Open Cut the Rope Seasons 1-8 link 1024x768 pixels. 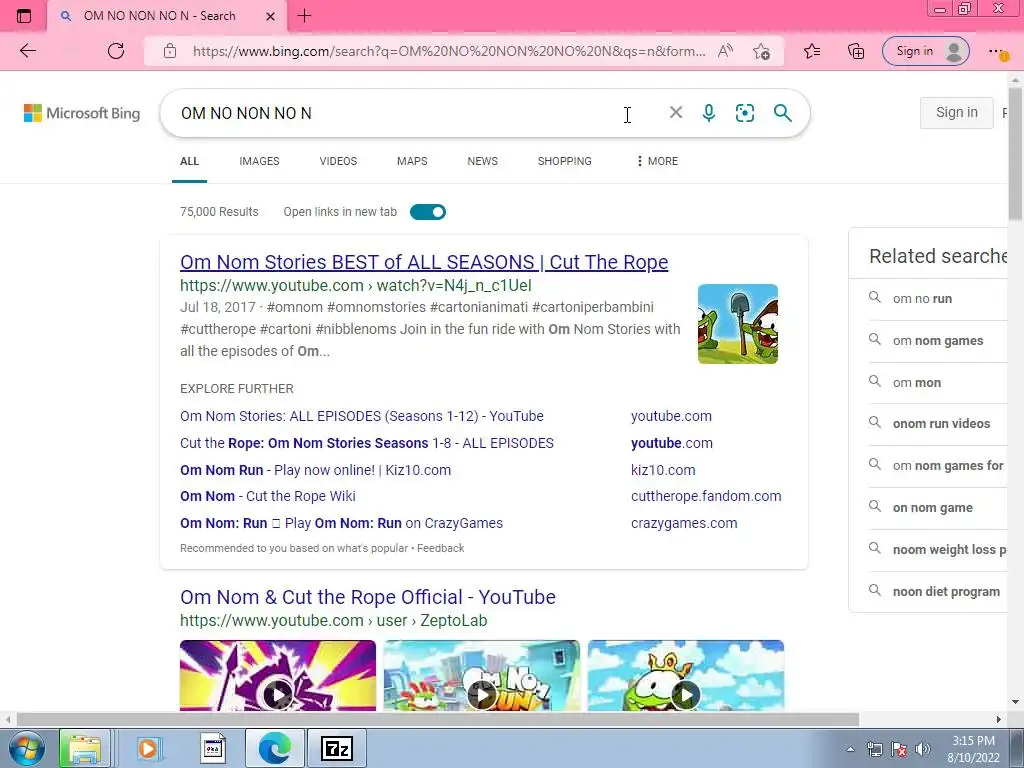[367, 443]
